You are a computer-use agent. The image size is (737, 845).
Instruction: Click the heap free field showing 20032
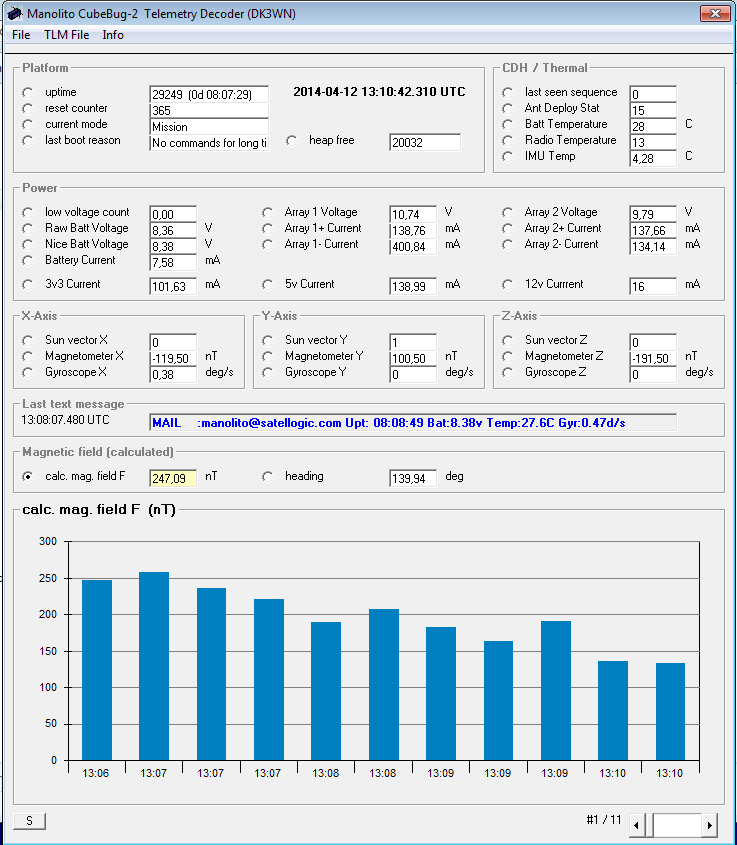425,142
